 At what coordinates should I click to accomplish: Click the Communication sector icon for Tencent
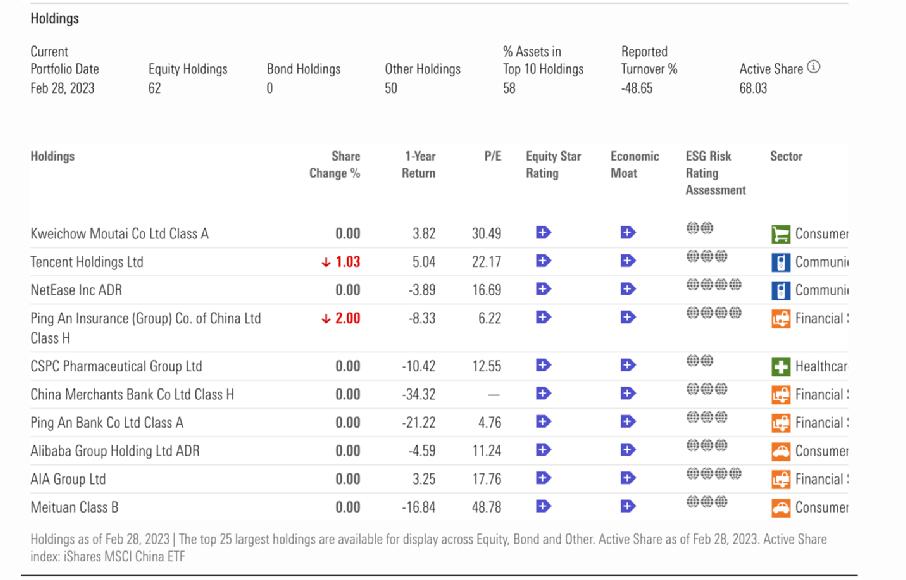tap(780, 262)
